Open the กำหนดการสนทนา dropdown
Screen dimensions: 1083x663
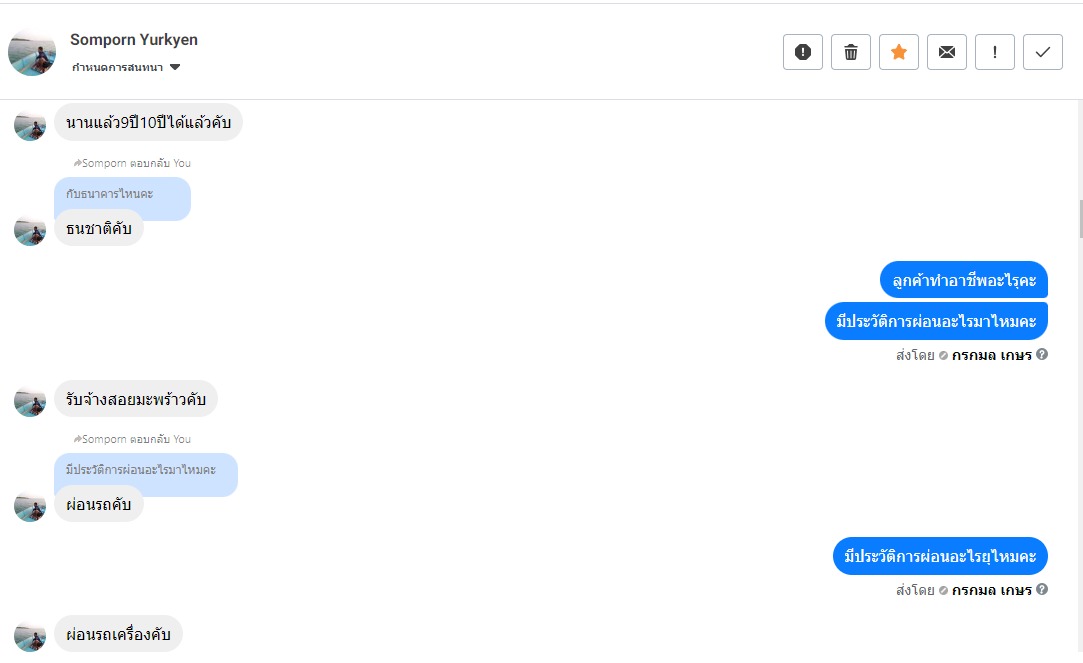pos(118,68)
